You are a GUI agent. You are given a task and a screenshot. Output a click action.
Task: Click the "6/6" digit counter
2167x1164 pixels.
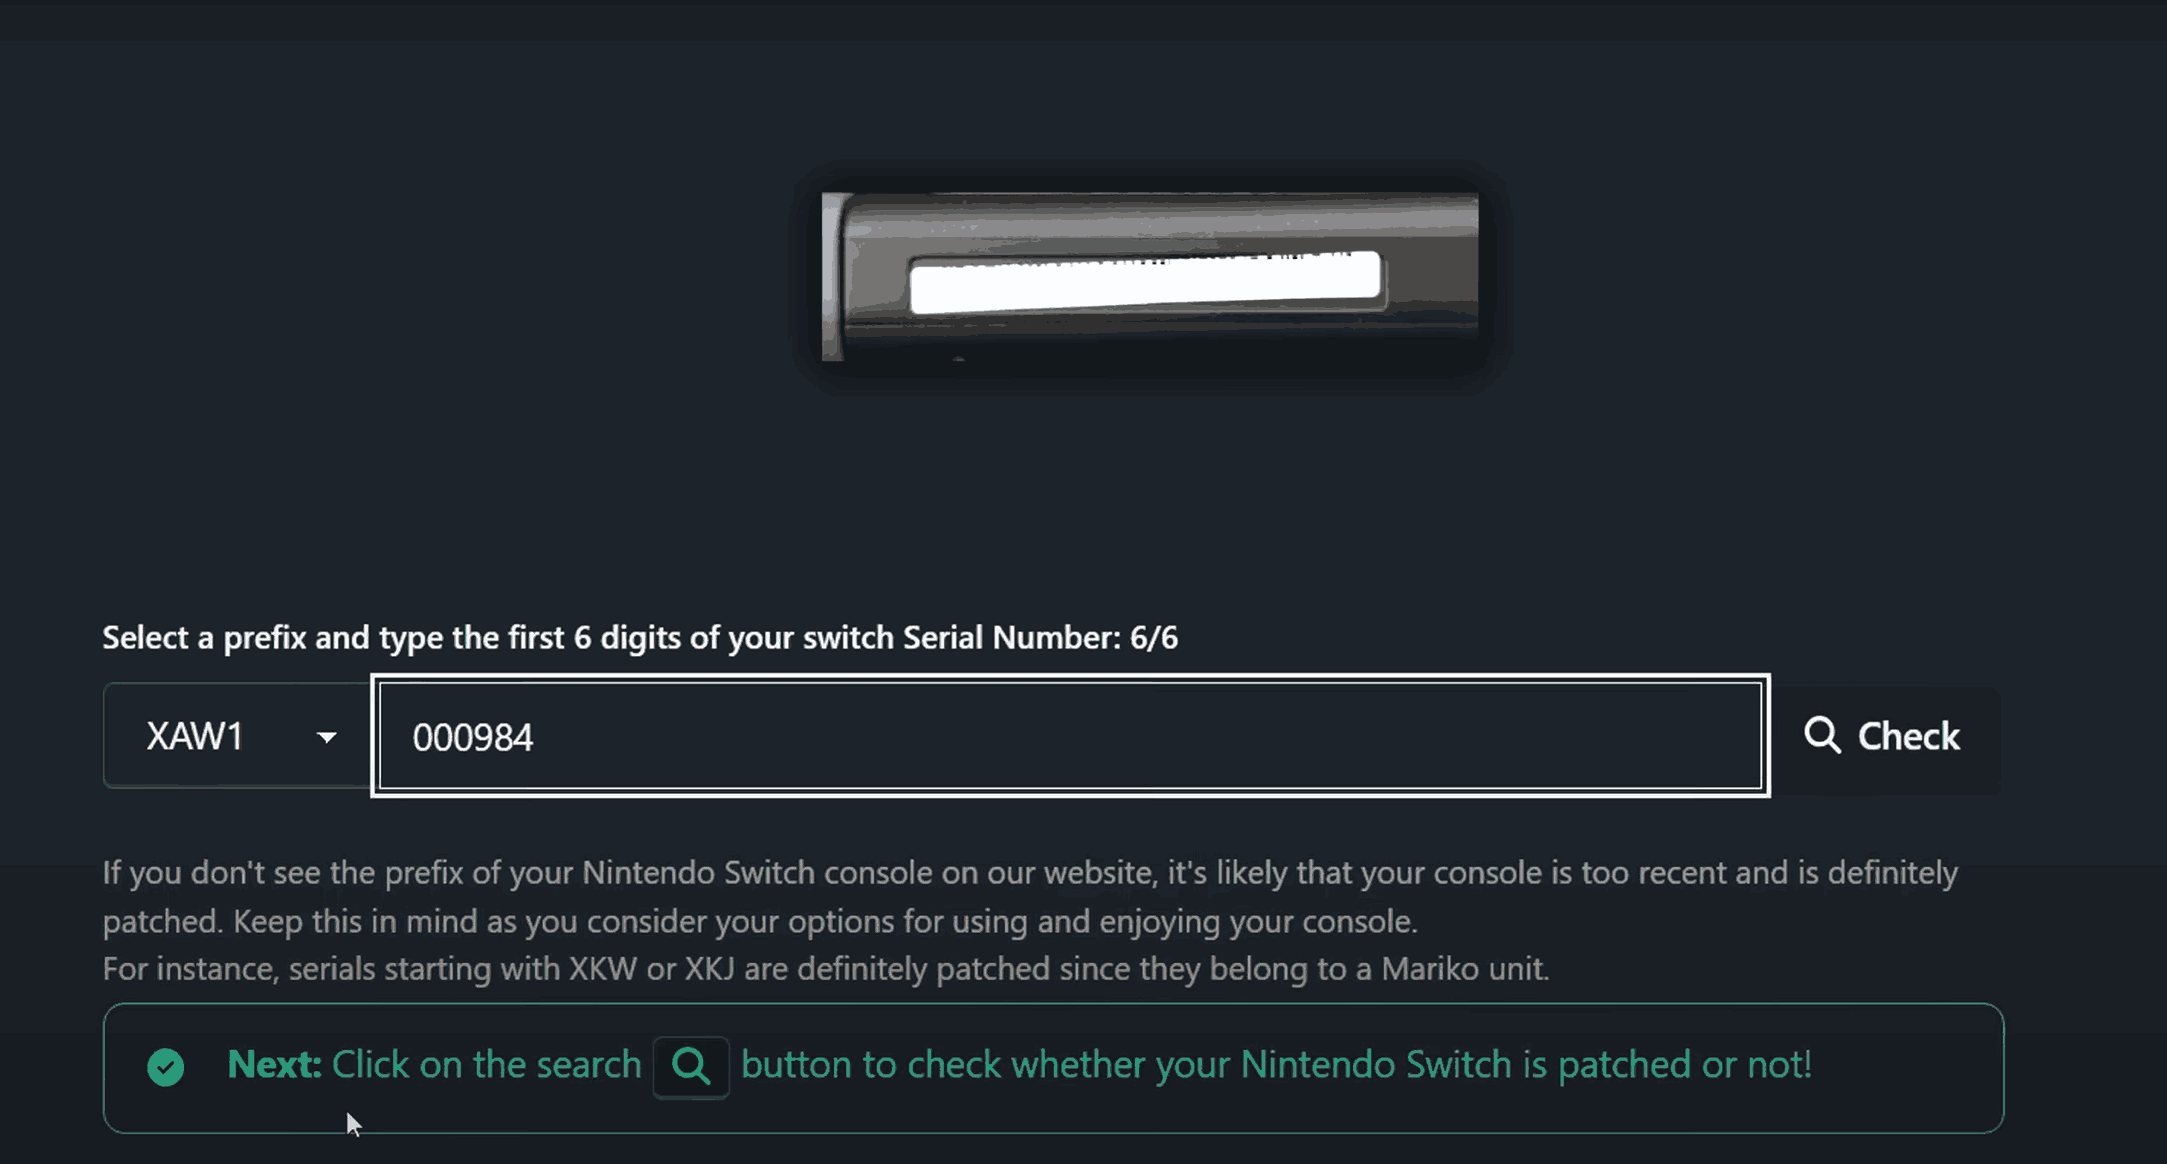[1154, 638]
